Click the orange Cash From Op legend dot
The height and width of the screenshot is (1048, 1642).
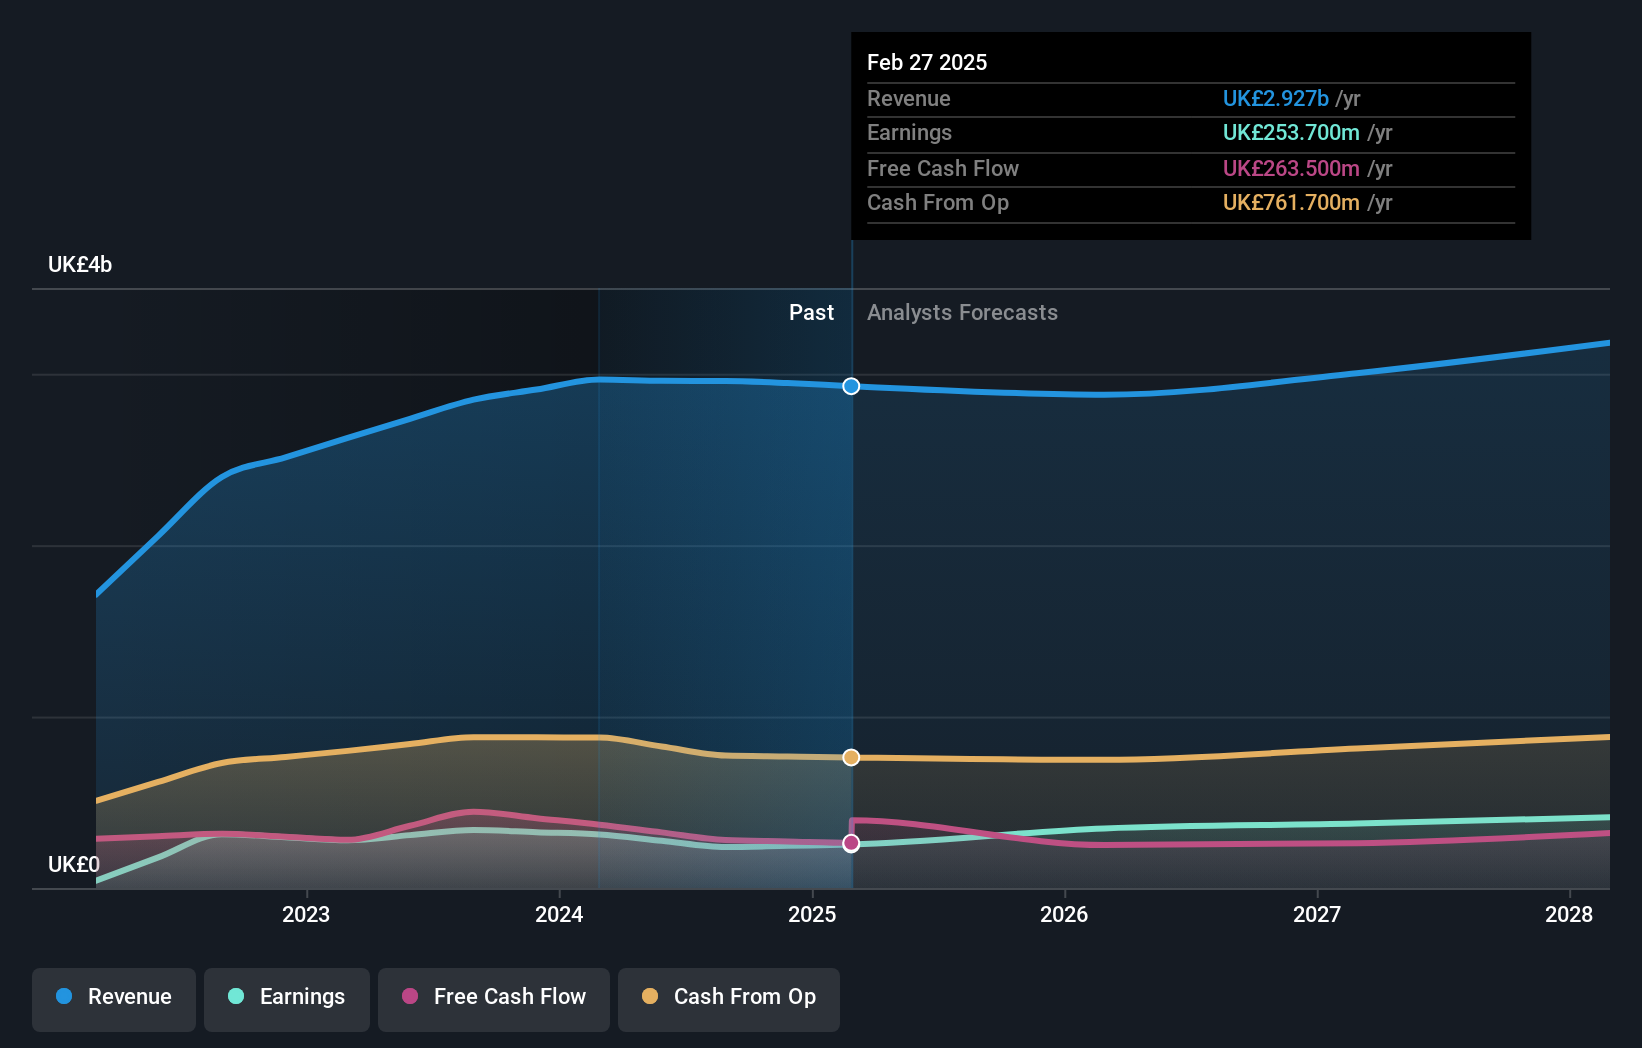point(650,997)
